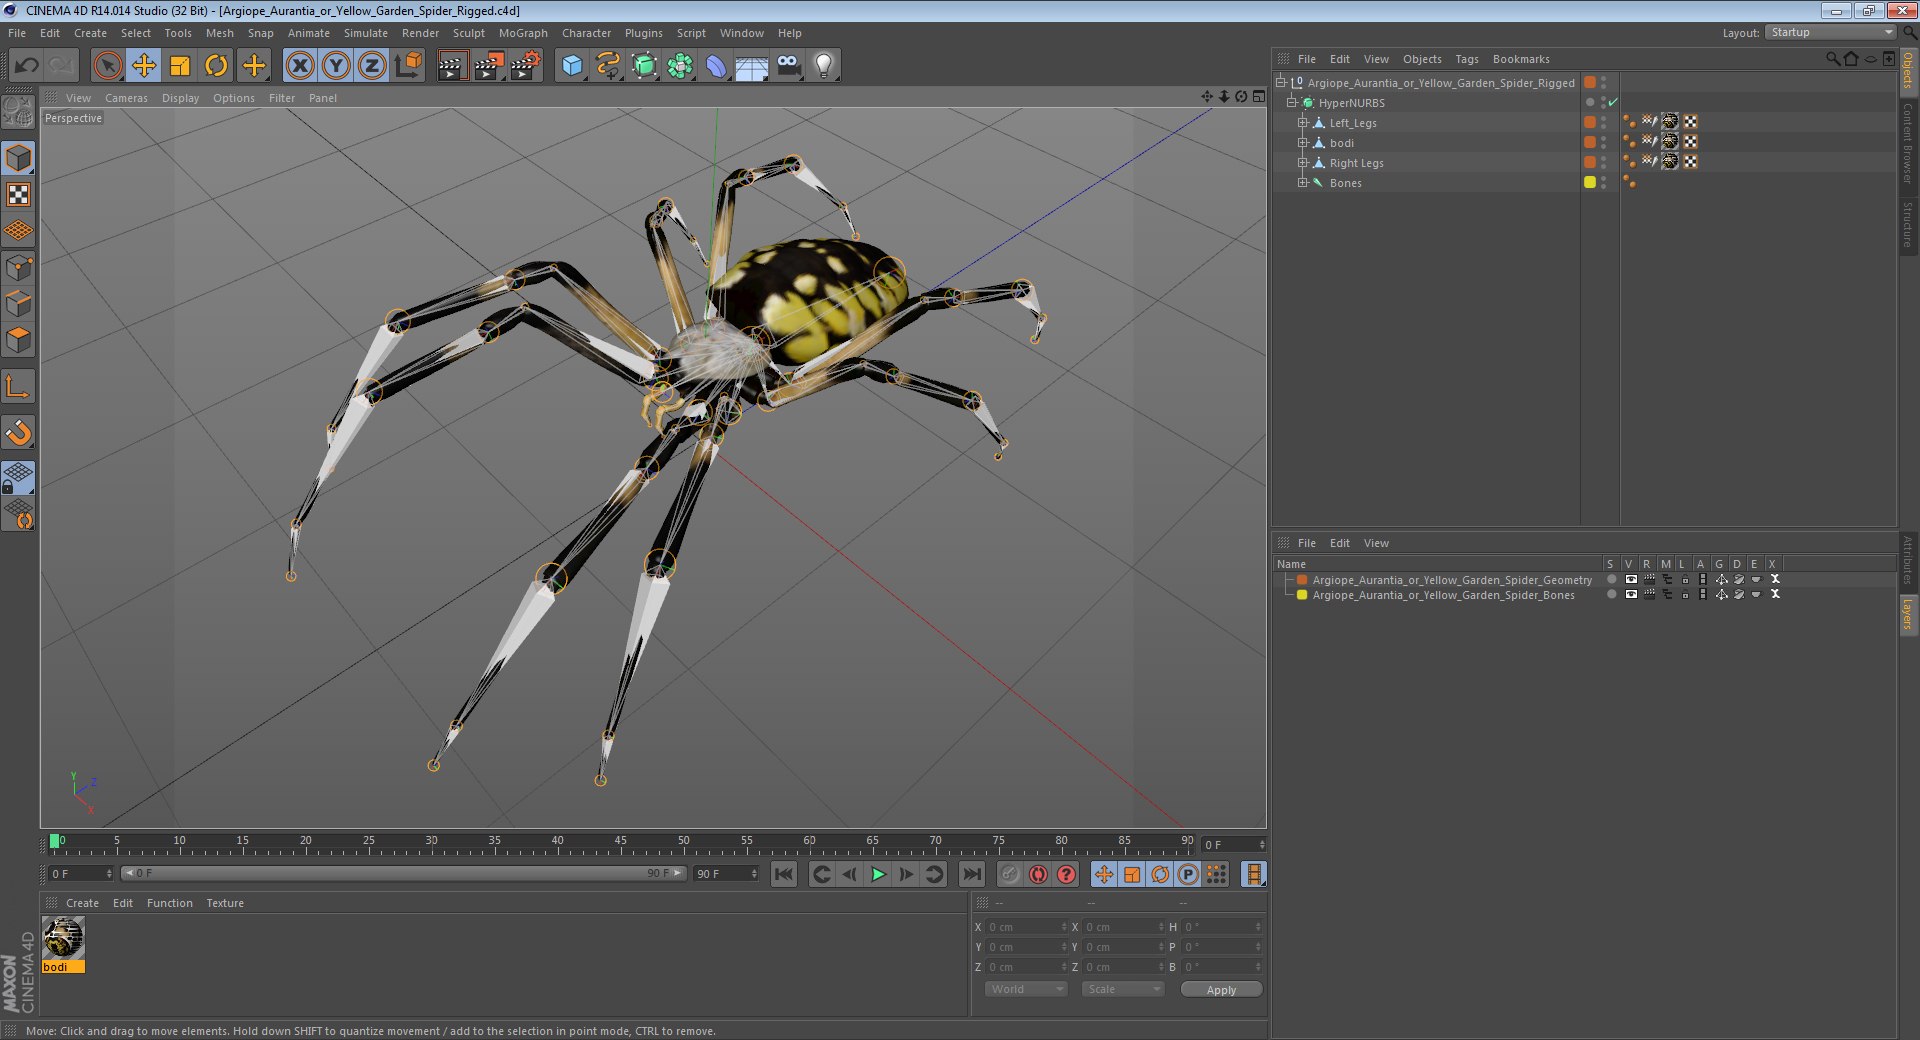Add a Cube primitive object
The image size is (1920, 1040).
pyautogui.click(x=572, y=66)
